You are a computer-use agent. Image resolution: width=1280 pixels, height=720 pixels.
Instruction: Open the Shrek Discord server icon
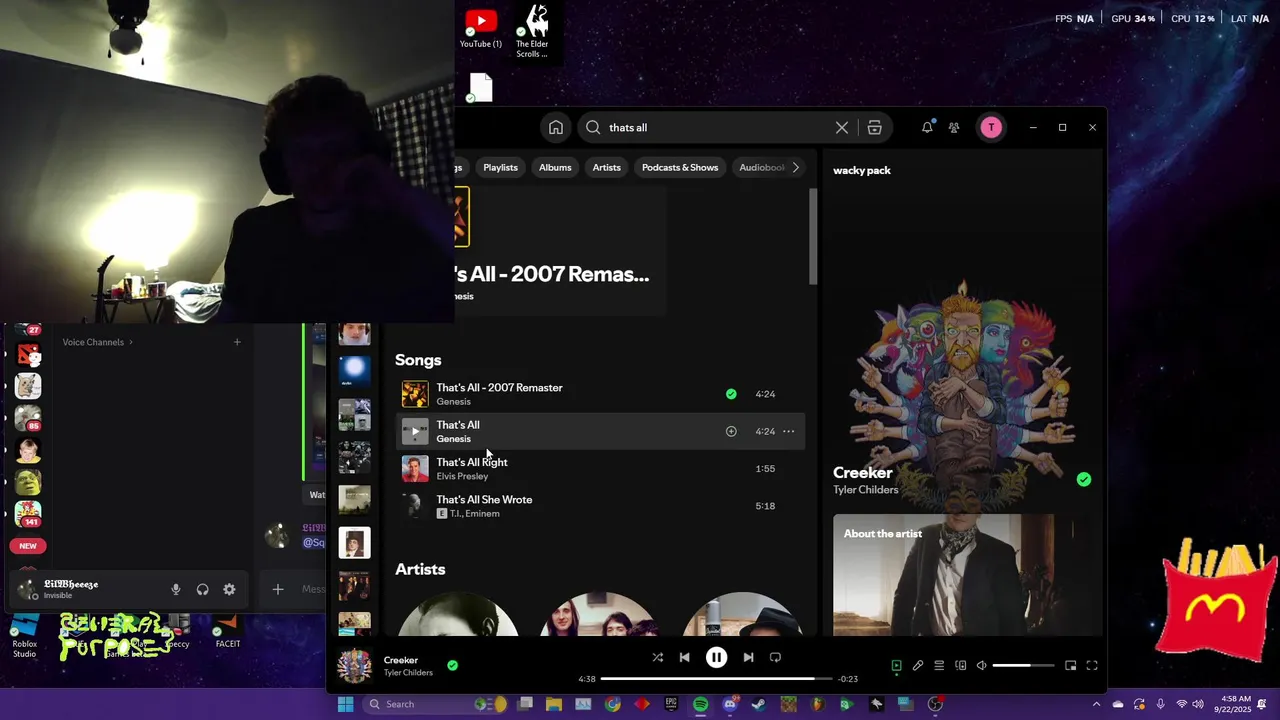[28, 482]
